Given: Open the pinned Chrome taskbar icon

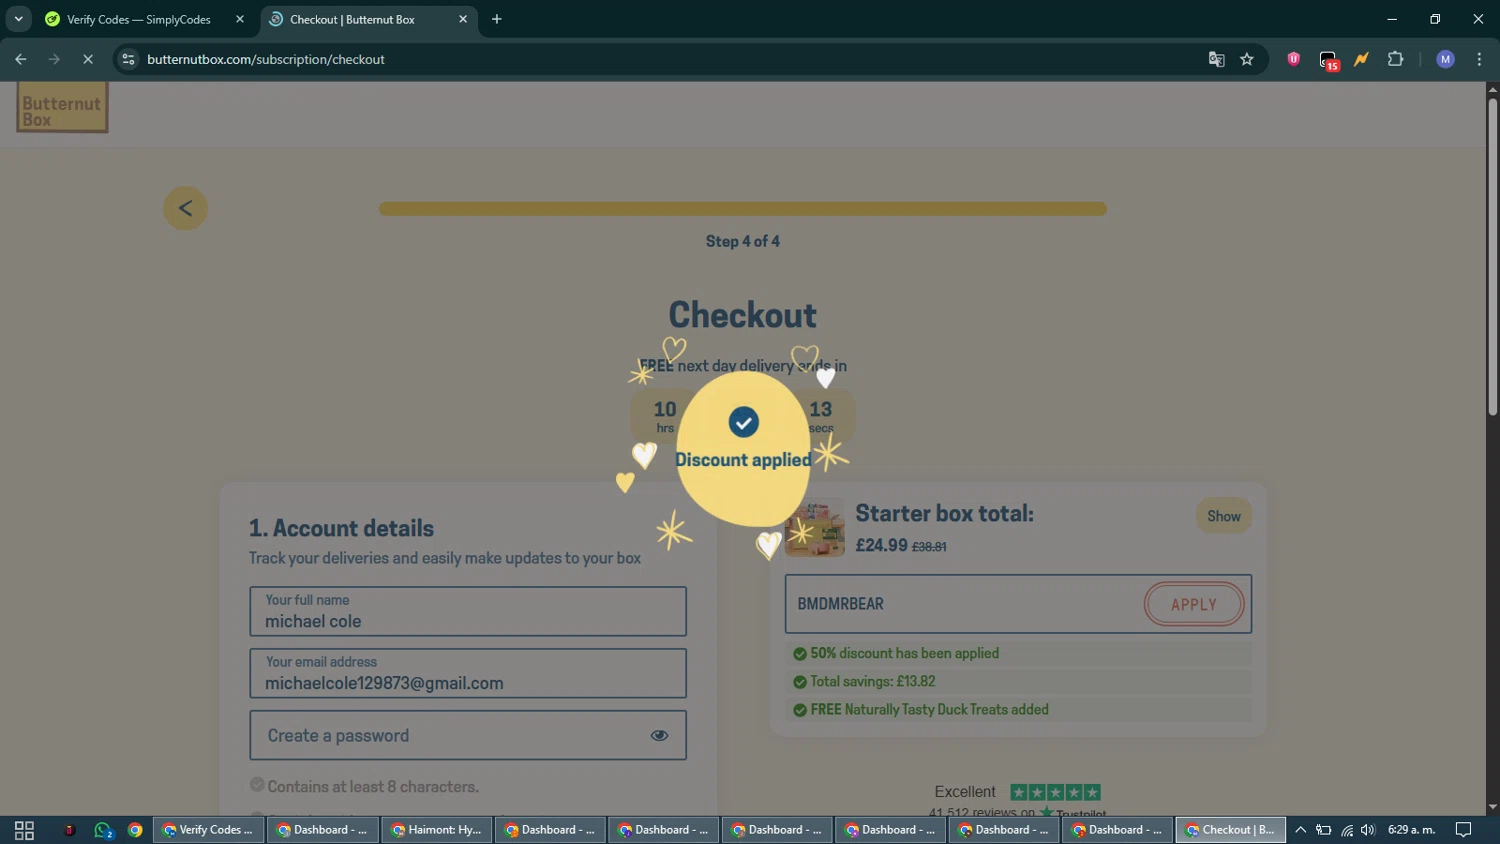Looking at the screenshot, I should click(135, 830).
